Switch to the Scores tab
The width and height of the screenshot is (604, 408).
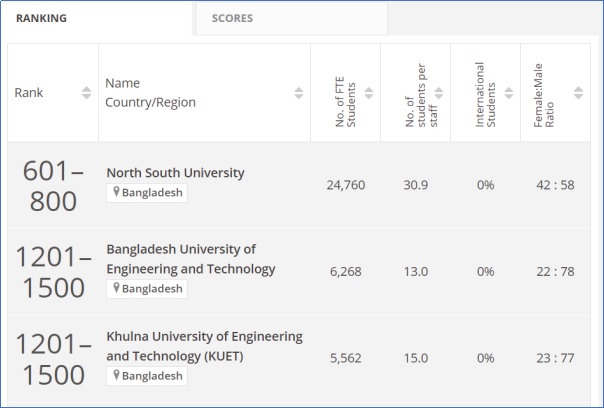pyautogui.click(x=232, y=18)
